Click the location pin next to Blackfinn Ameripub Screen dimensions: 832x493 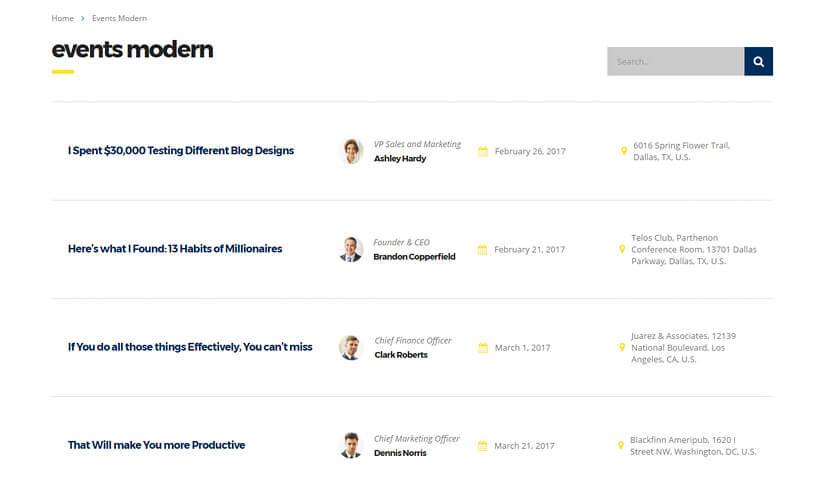coord(621,446)
